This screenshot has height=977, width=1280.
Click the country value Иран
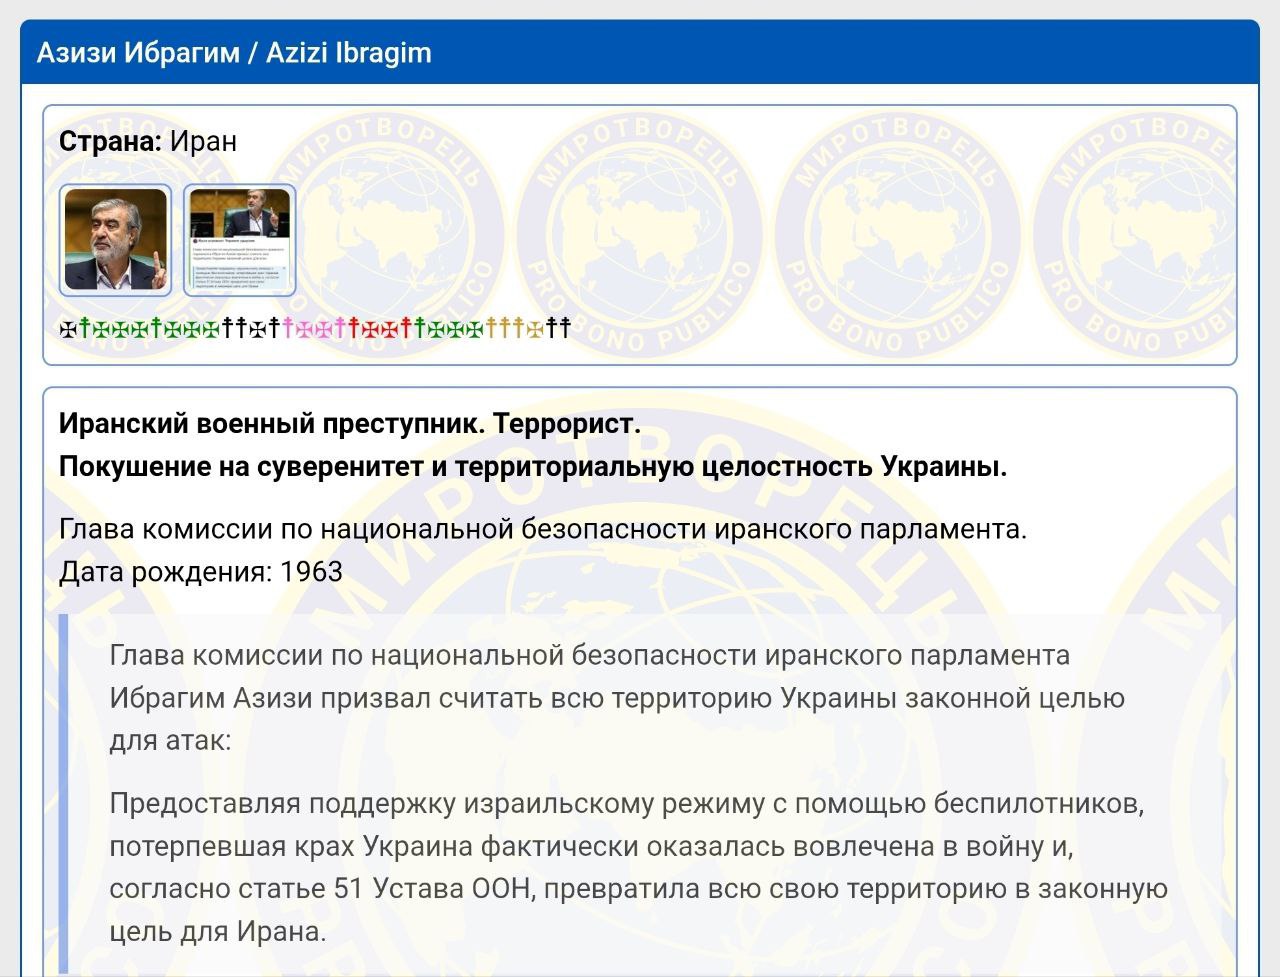click(203, 141)
